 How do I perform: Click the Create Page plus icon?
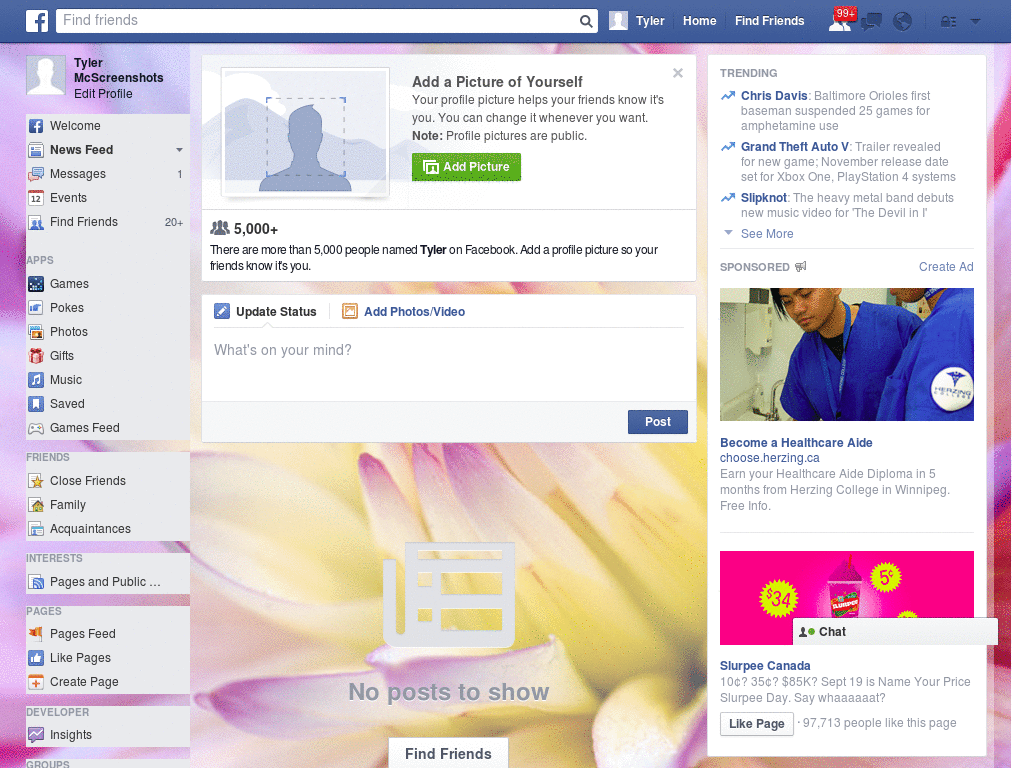[36, 682]
